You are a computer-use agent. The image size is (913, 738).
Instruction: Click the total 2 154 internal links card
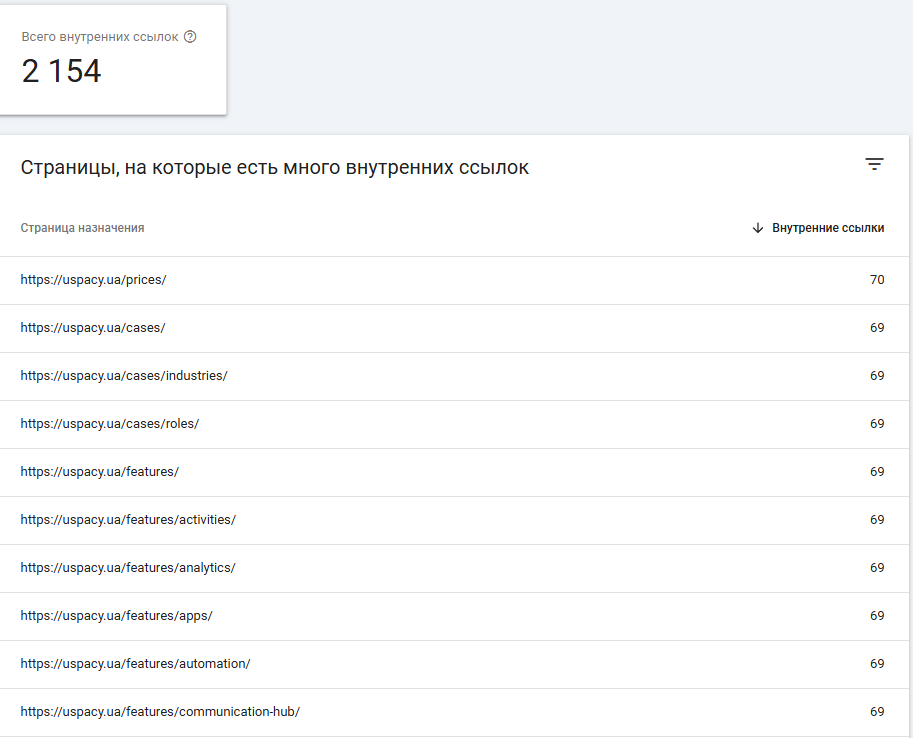113,59
